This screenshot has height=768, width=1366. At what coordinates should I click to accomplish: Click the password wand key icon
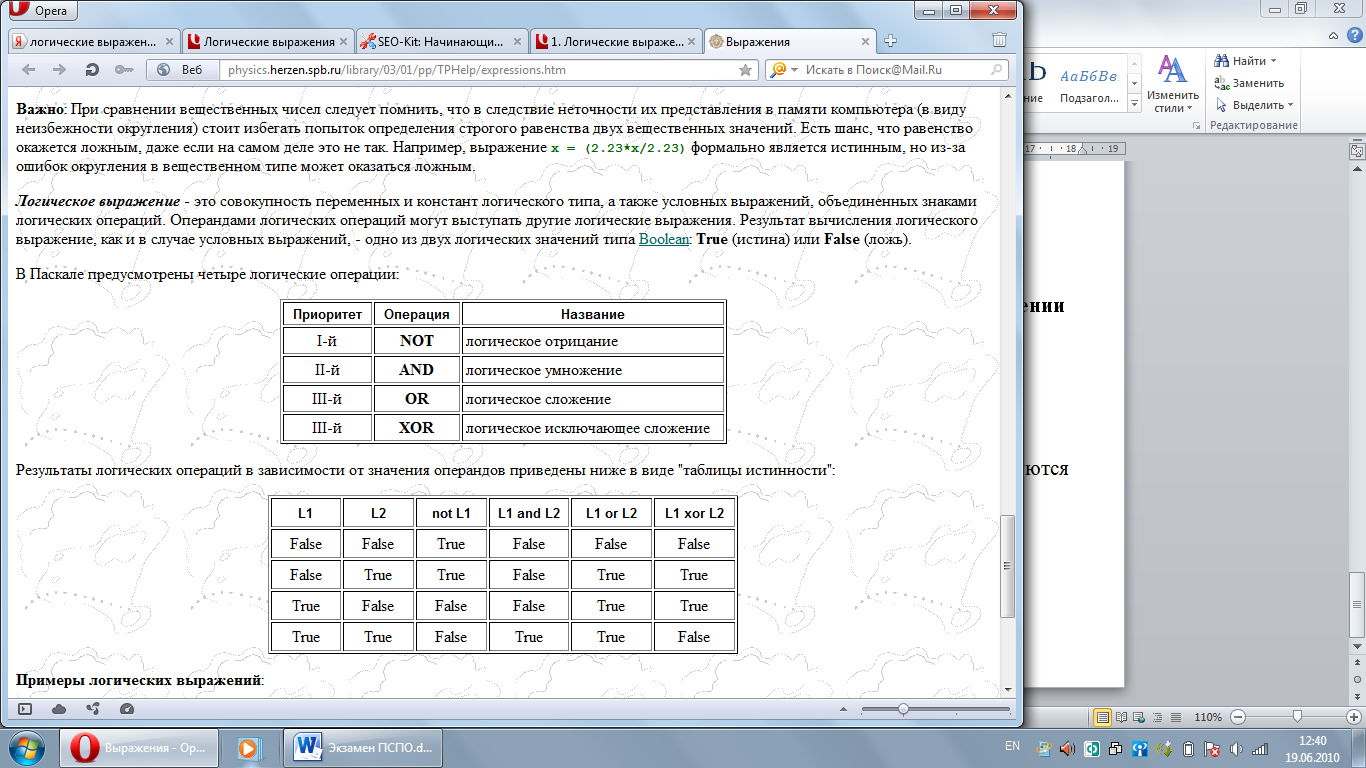[x=125, y=70]
